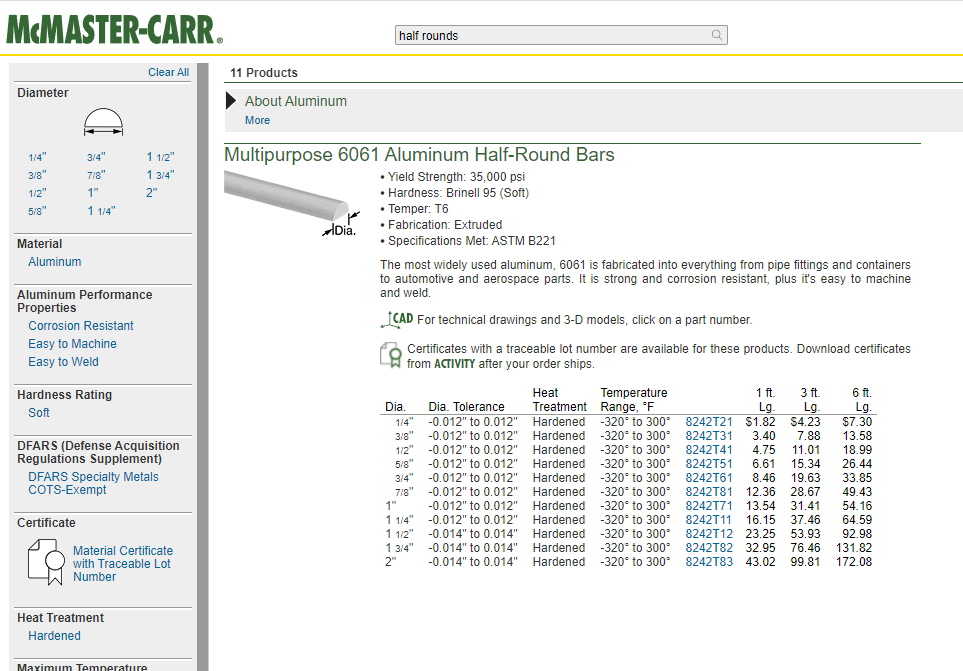Open part number 8242T11
Screen dimensions: 963x671
click(x=709, y=520)
